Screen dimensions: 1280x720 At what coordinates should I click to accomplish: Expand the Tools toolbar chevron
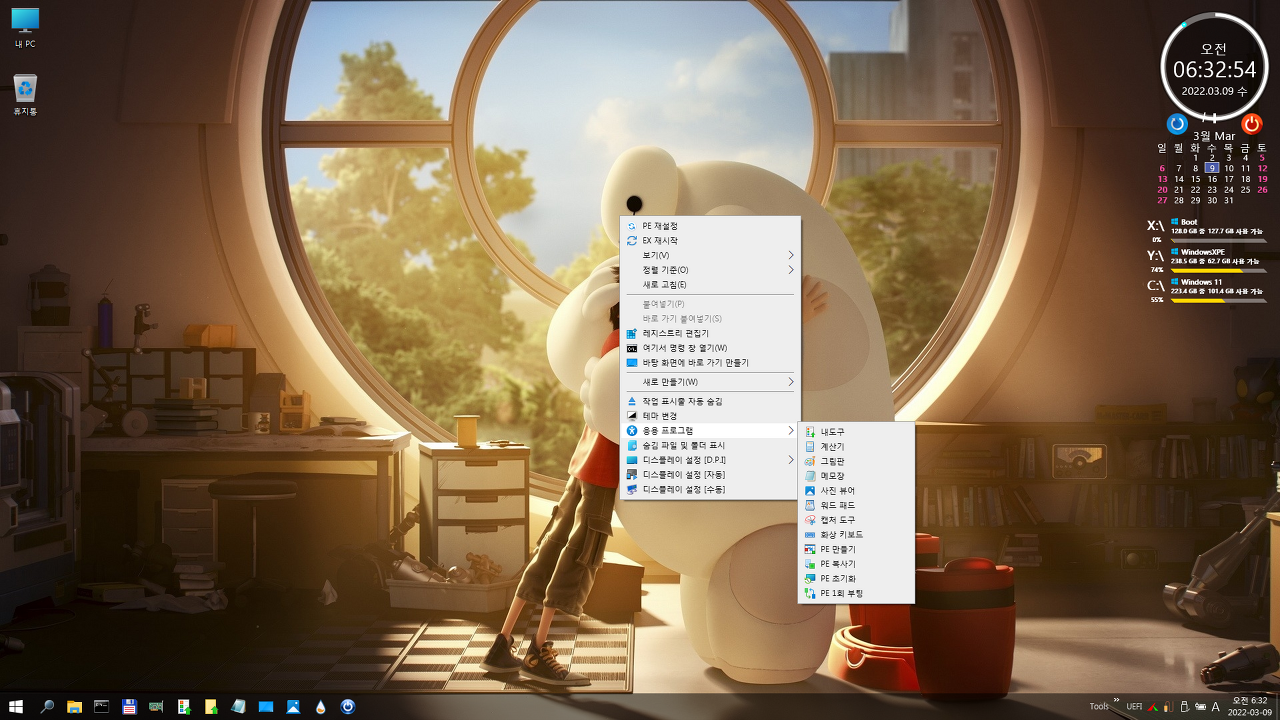coord(1117,700)
